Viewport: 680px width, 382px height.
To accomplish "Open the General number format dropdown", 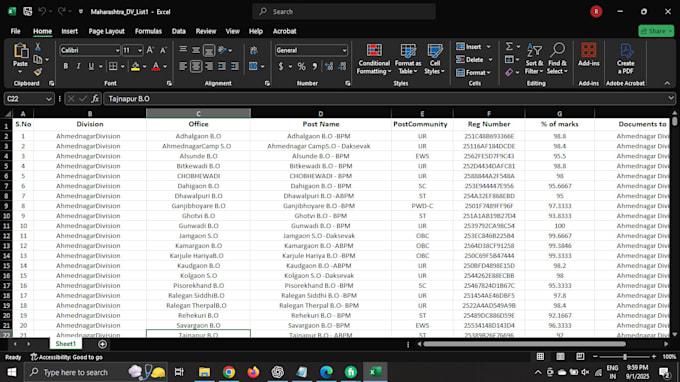I will click(x=344, y=51).
